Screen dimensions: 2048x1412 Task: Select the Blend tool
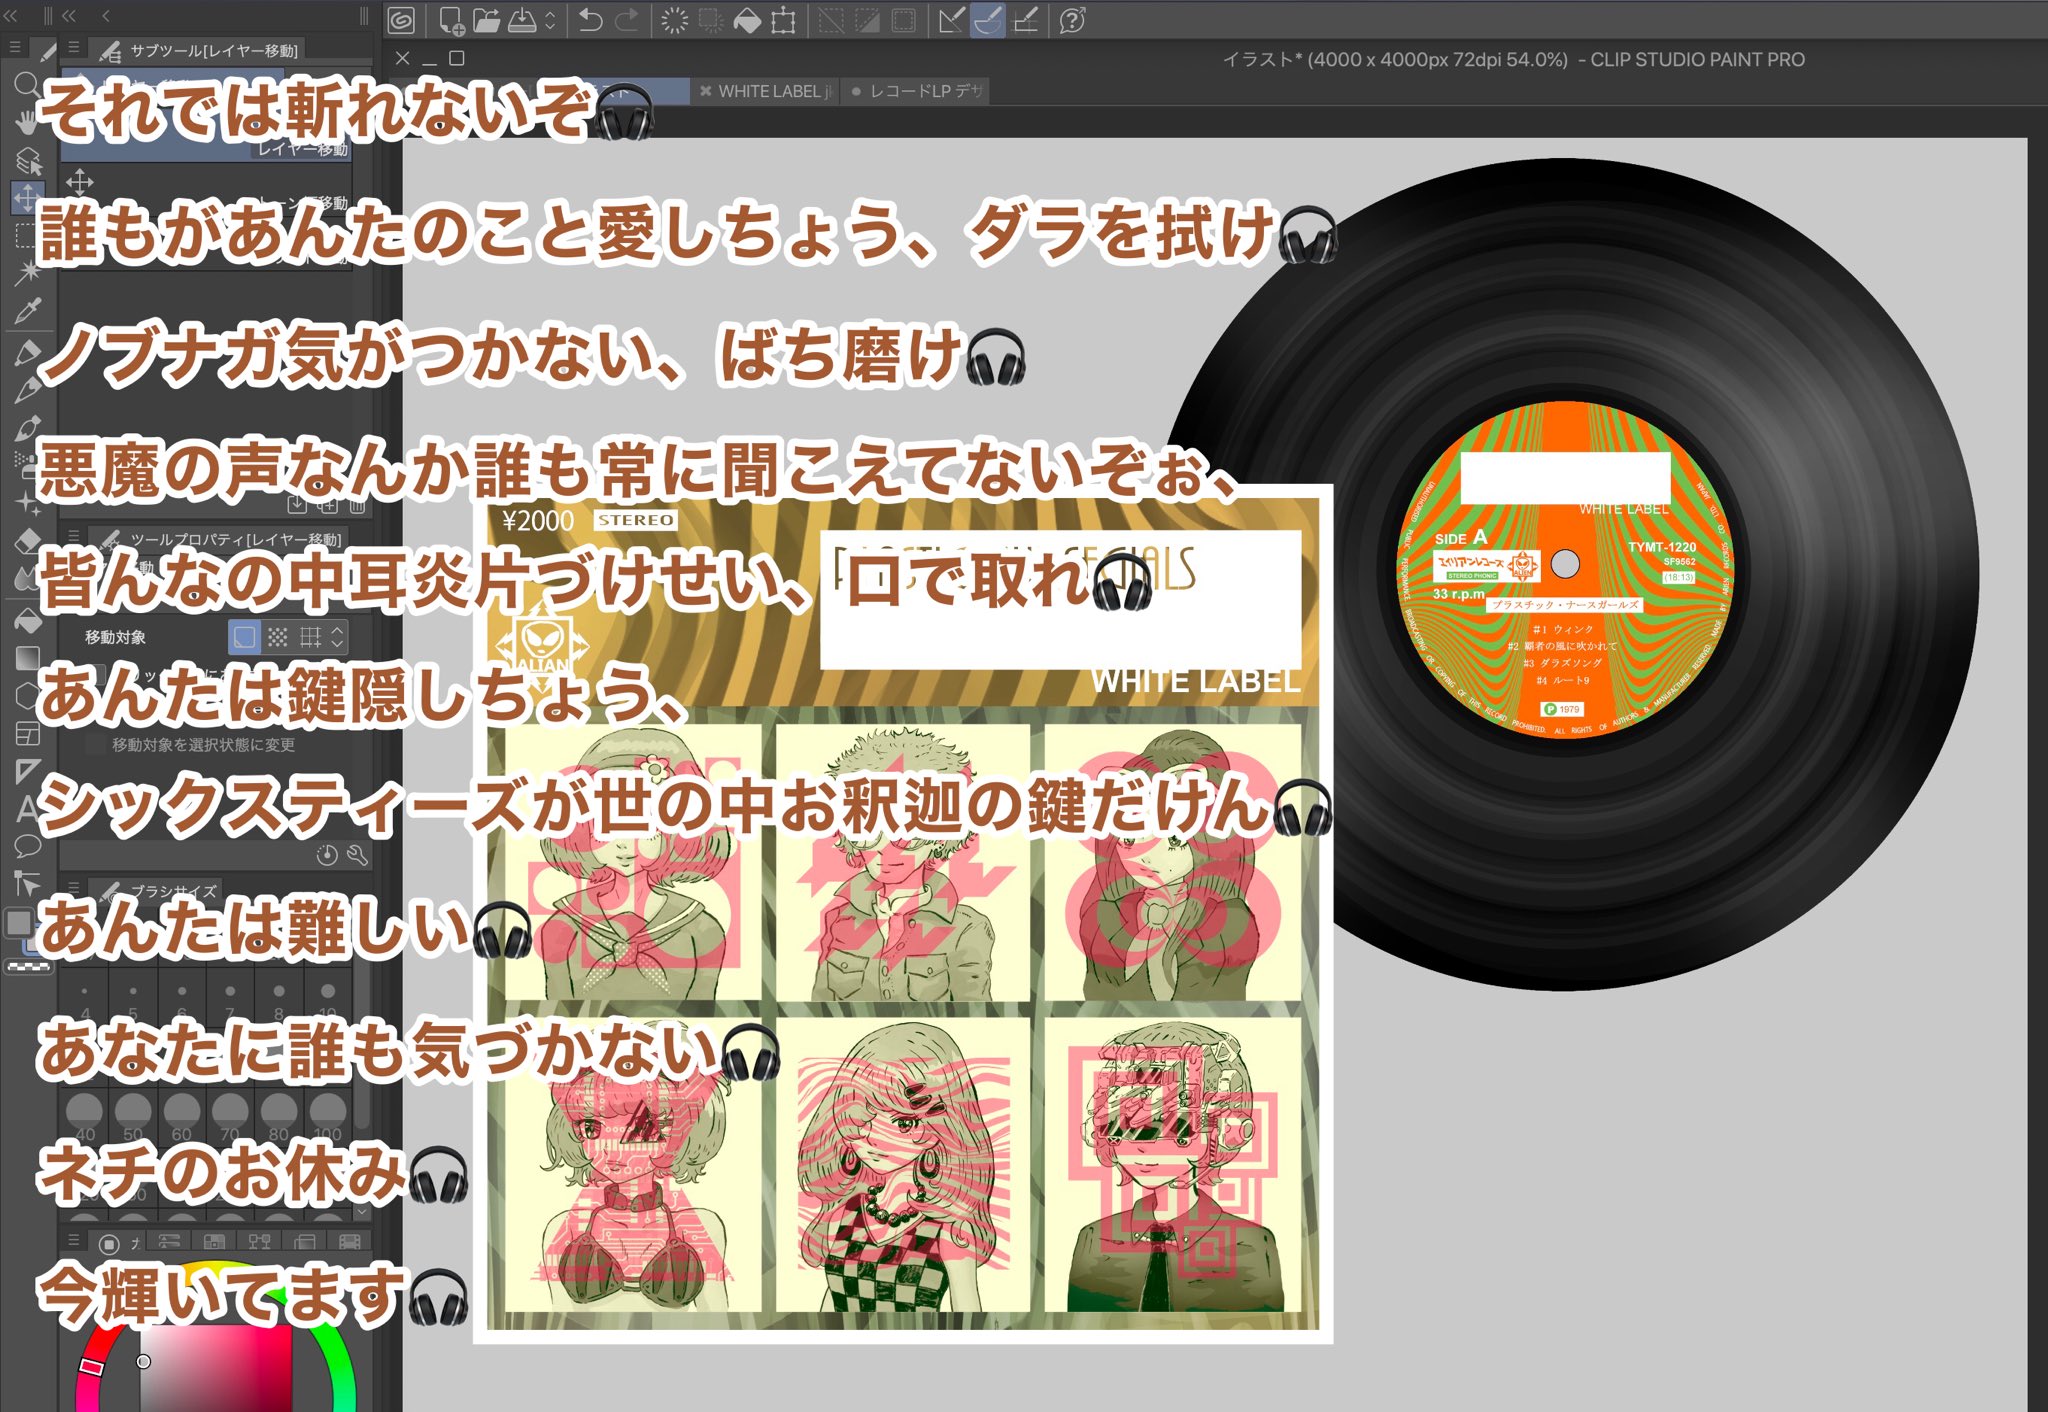[27, 579]
